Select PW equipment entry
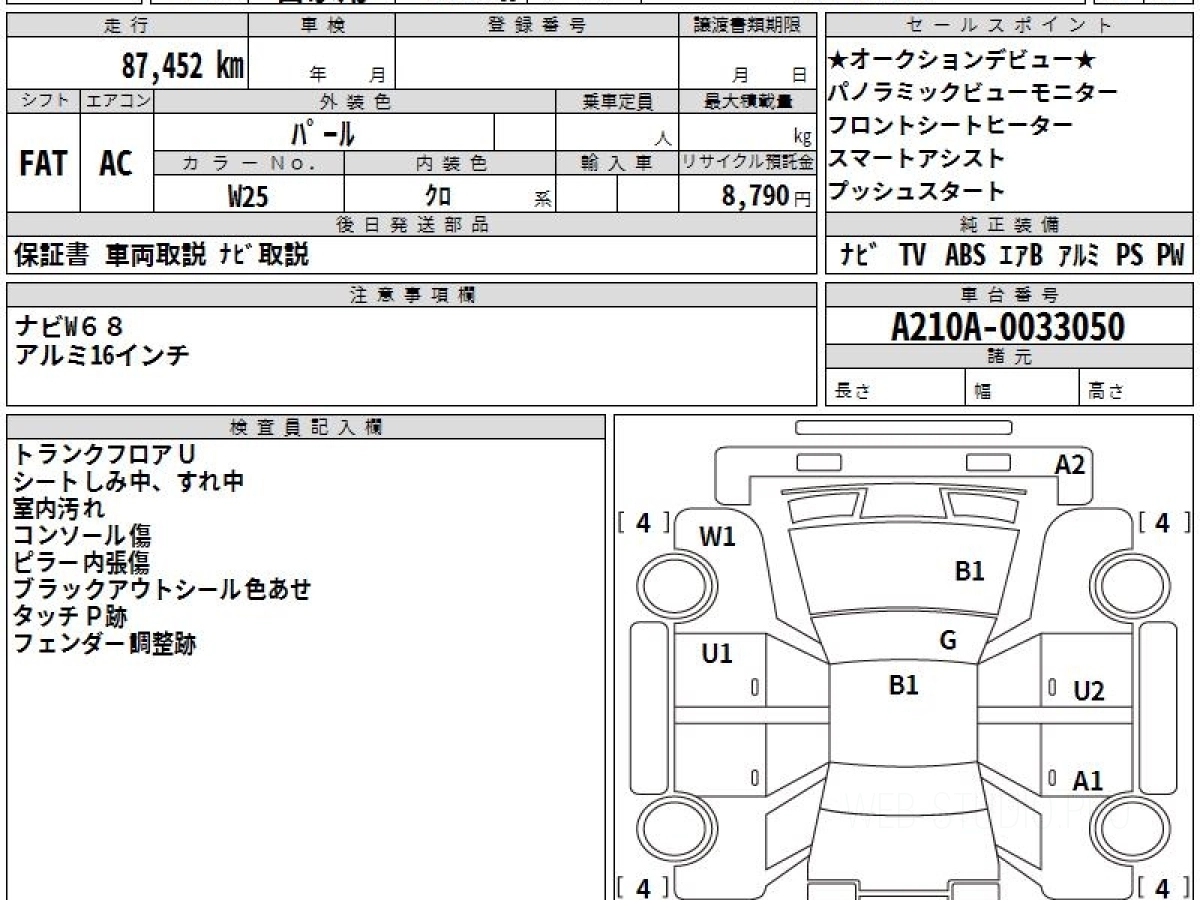Image resolution: width=1200 pixels, height=900 pixels. pos(1170,255)
